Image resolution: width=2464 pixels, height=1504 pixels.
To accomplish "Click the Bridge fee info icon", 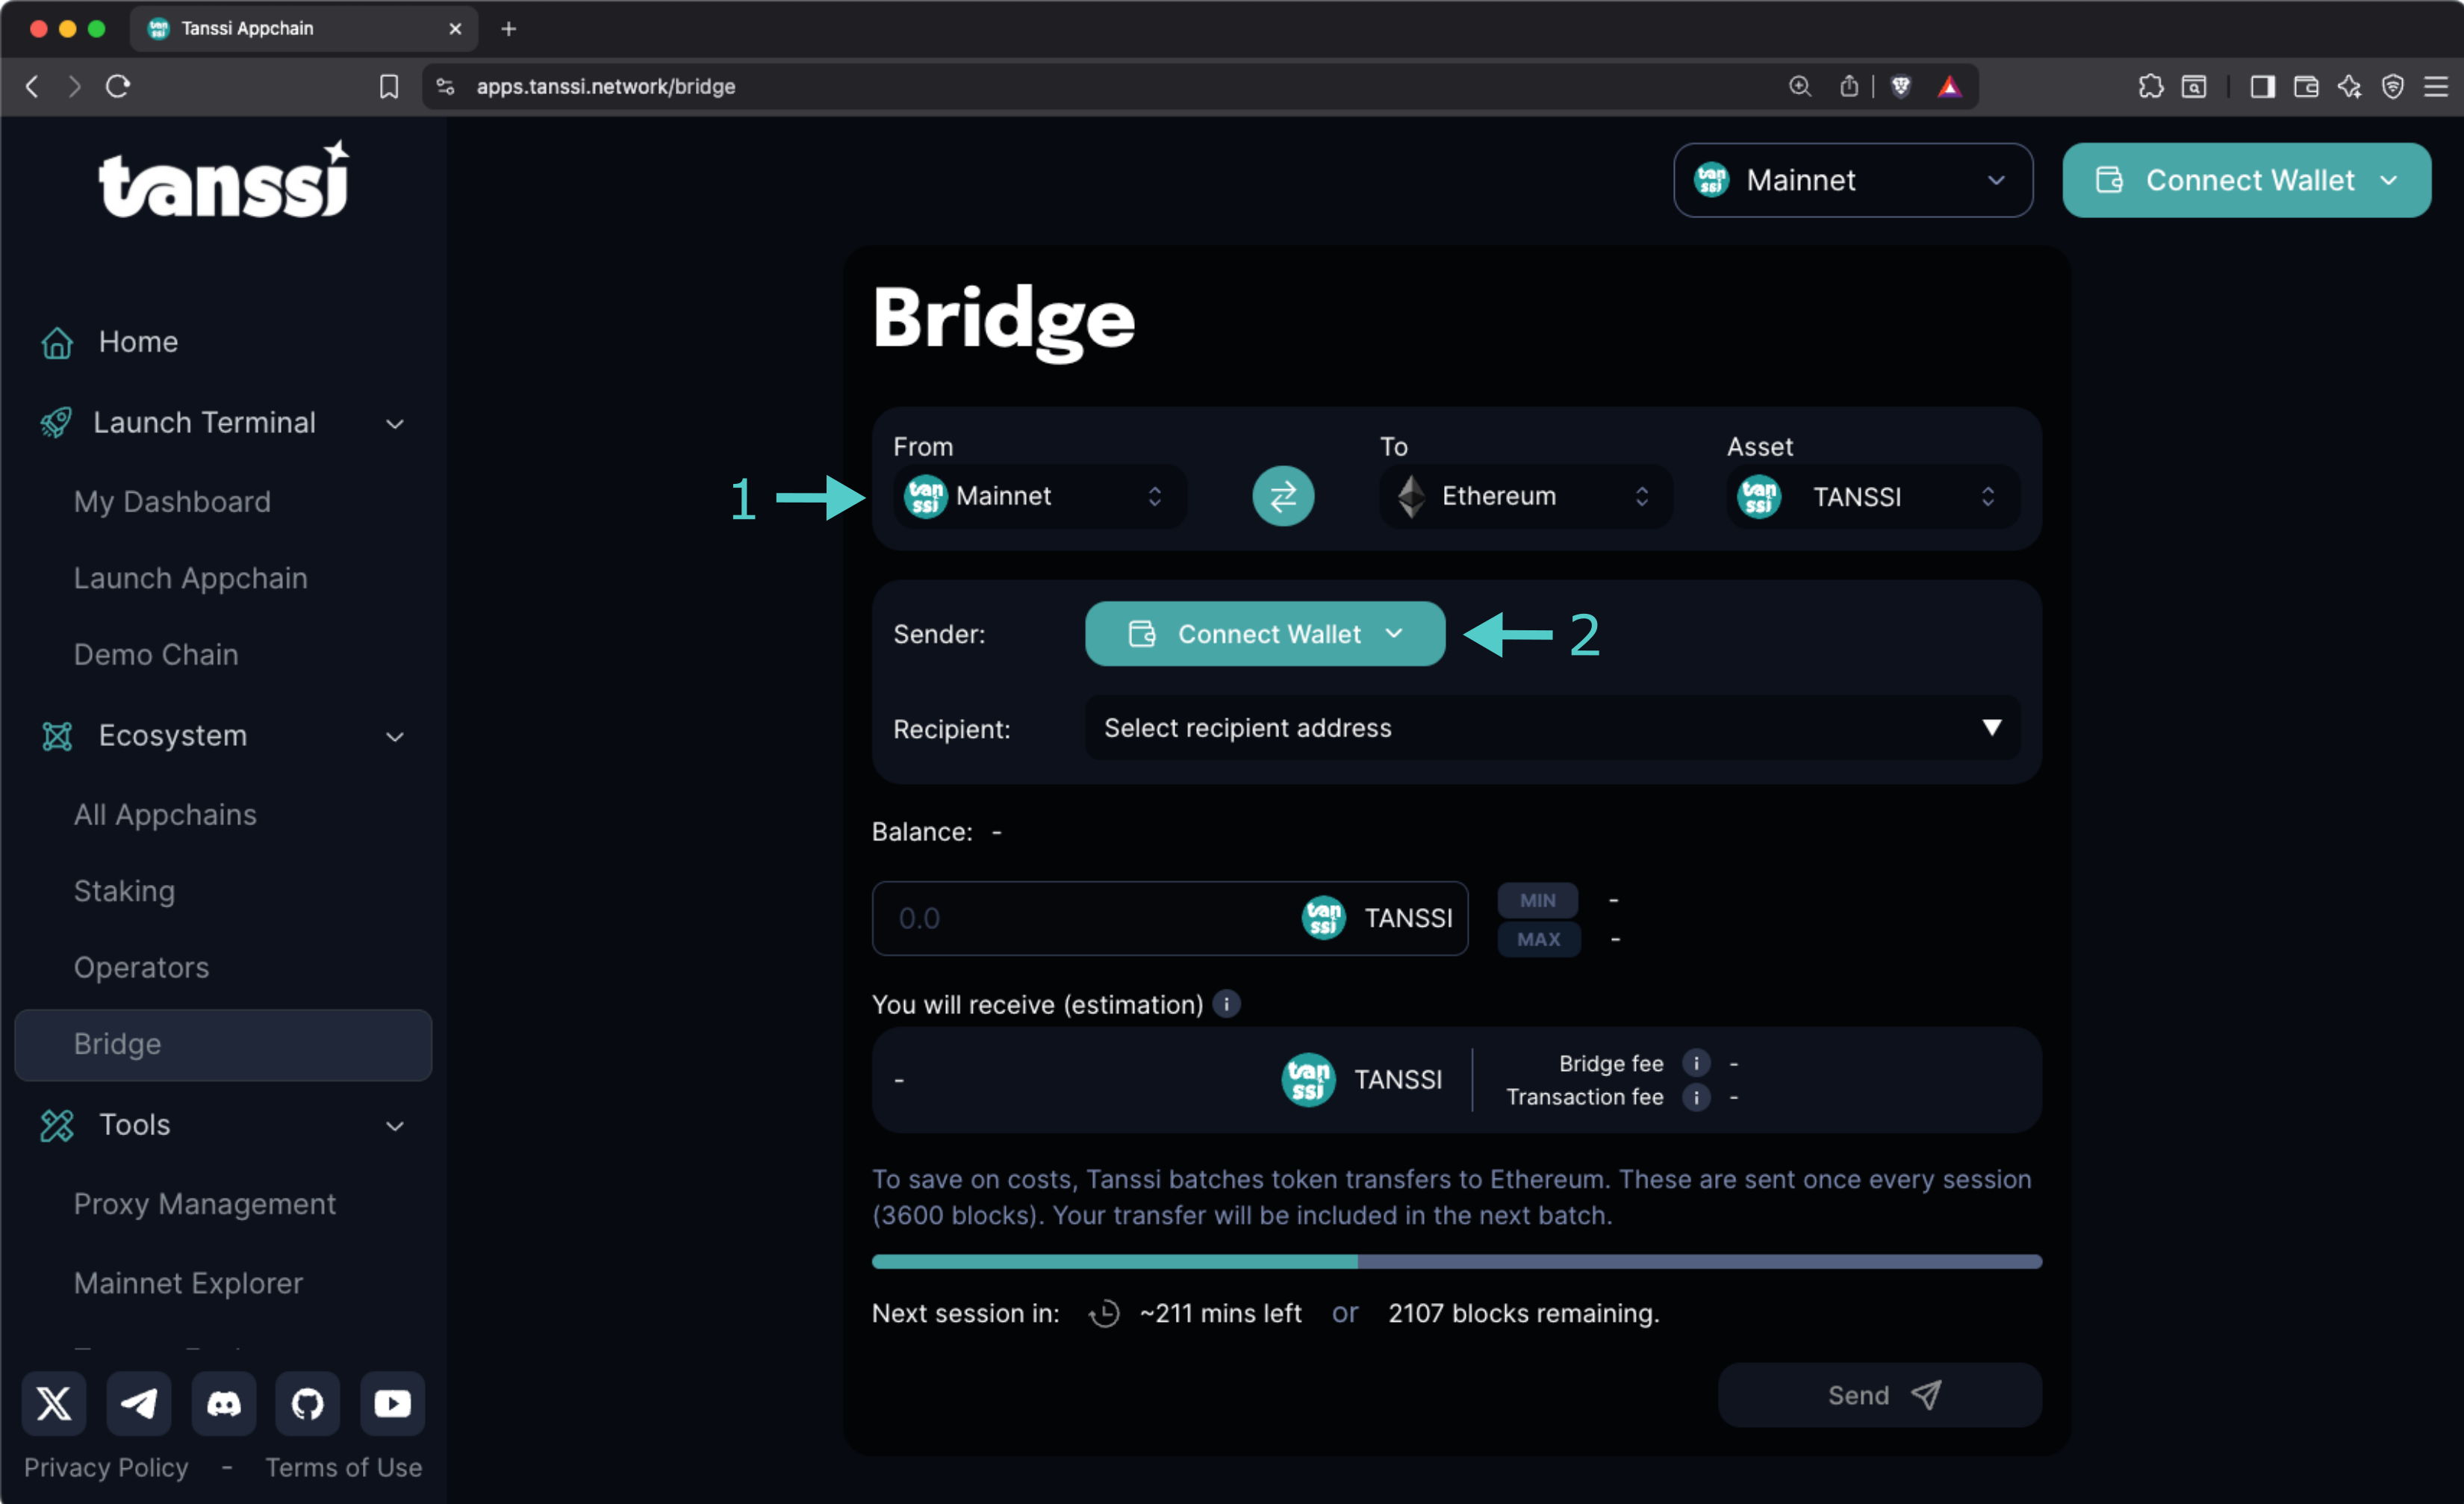I will click(x=1696, y=1063).
